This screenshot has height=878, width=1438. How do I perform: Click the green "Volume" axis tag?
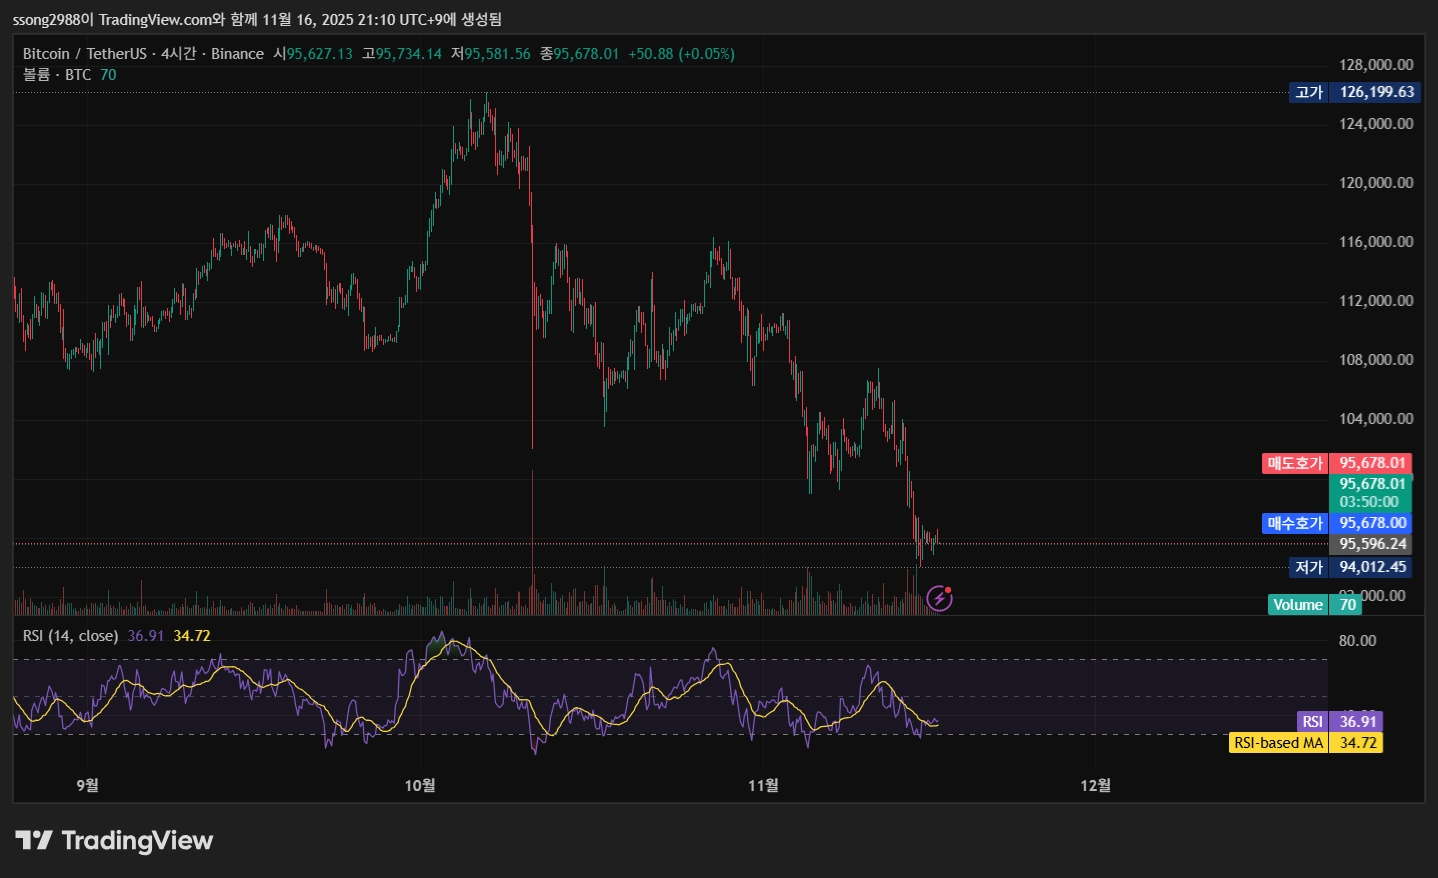click(1298, 605)
